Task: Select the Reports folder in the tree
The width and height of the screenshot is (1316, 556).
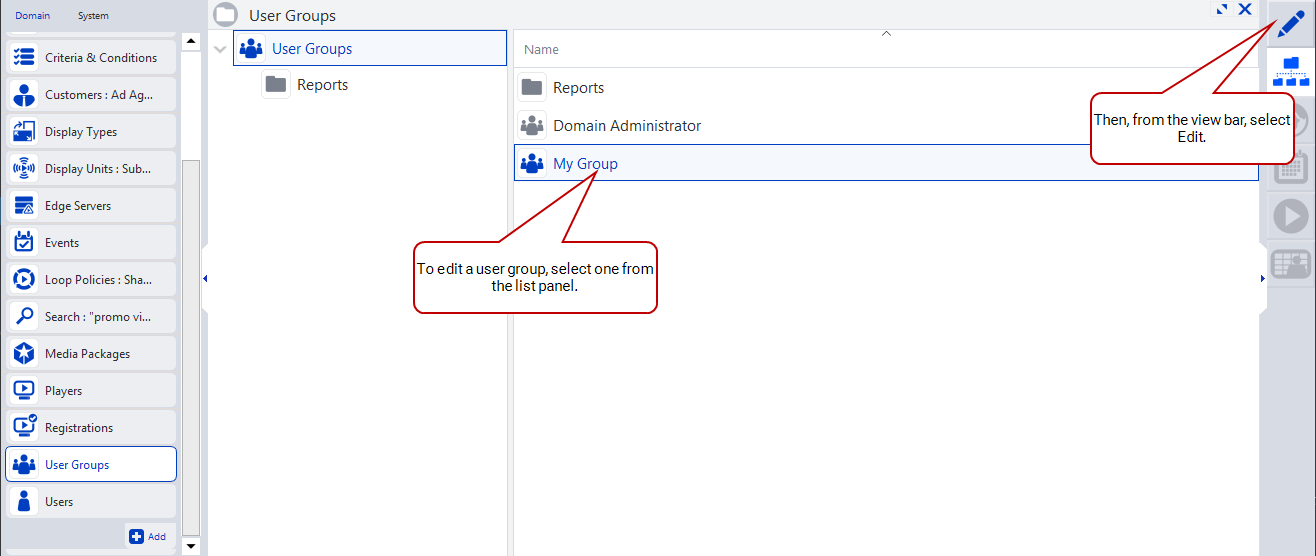Action: click(x=321, y=85)
